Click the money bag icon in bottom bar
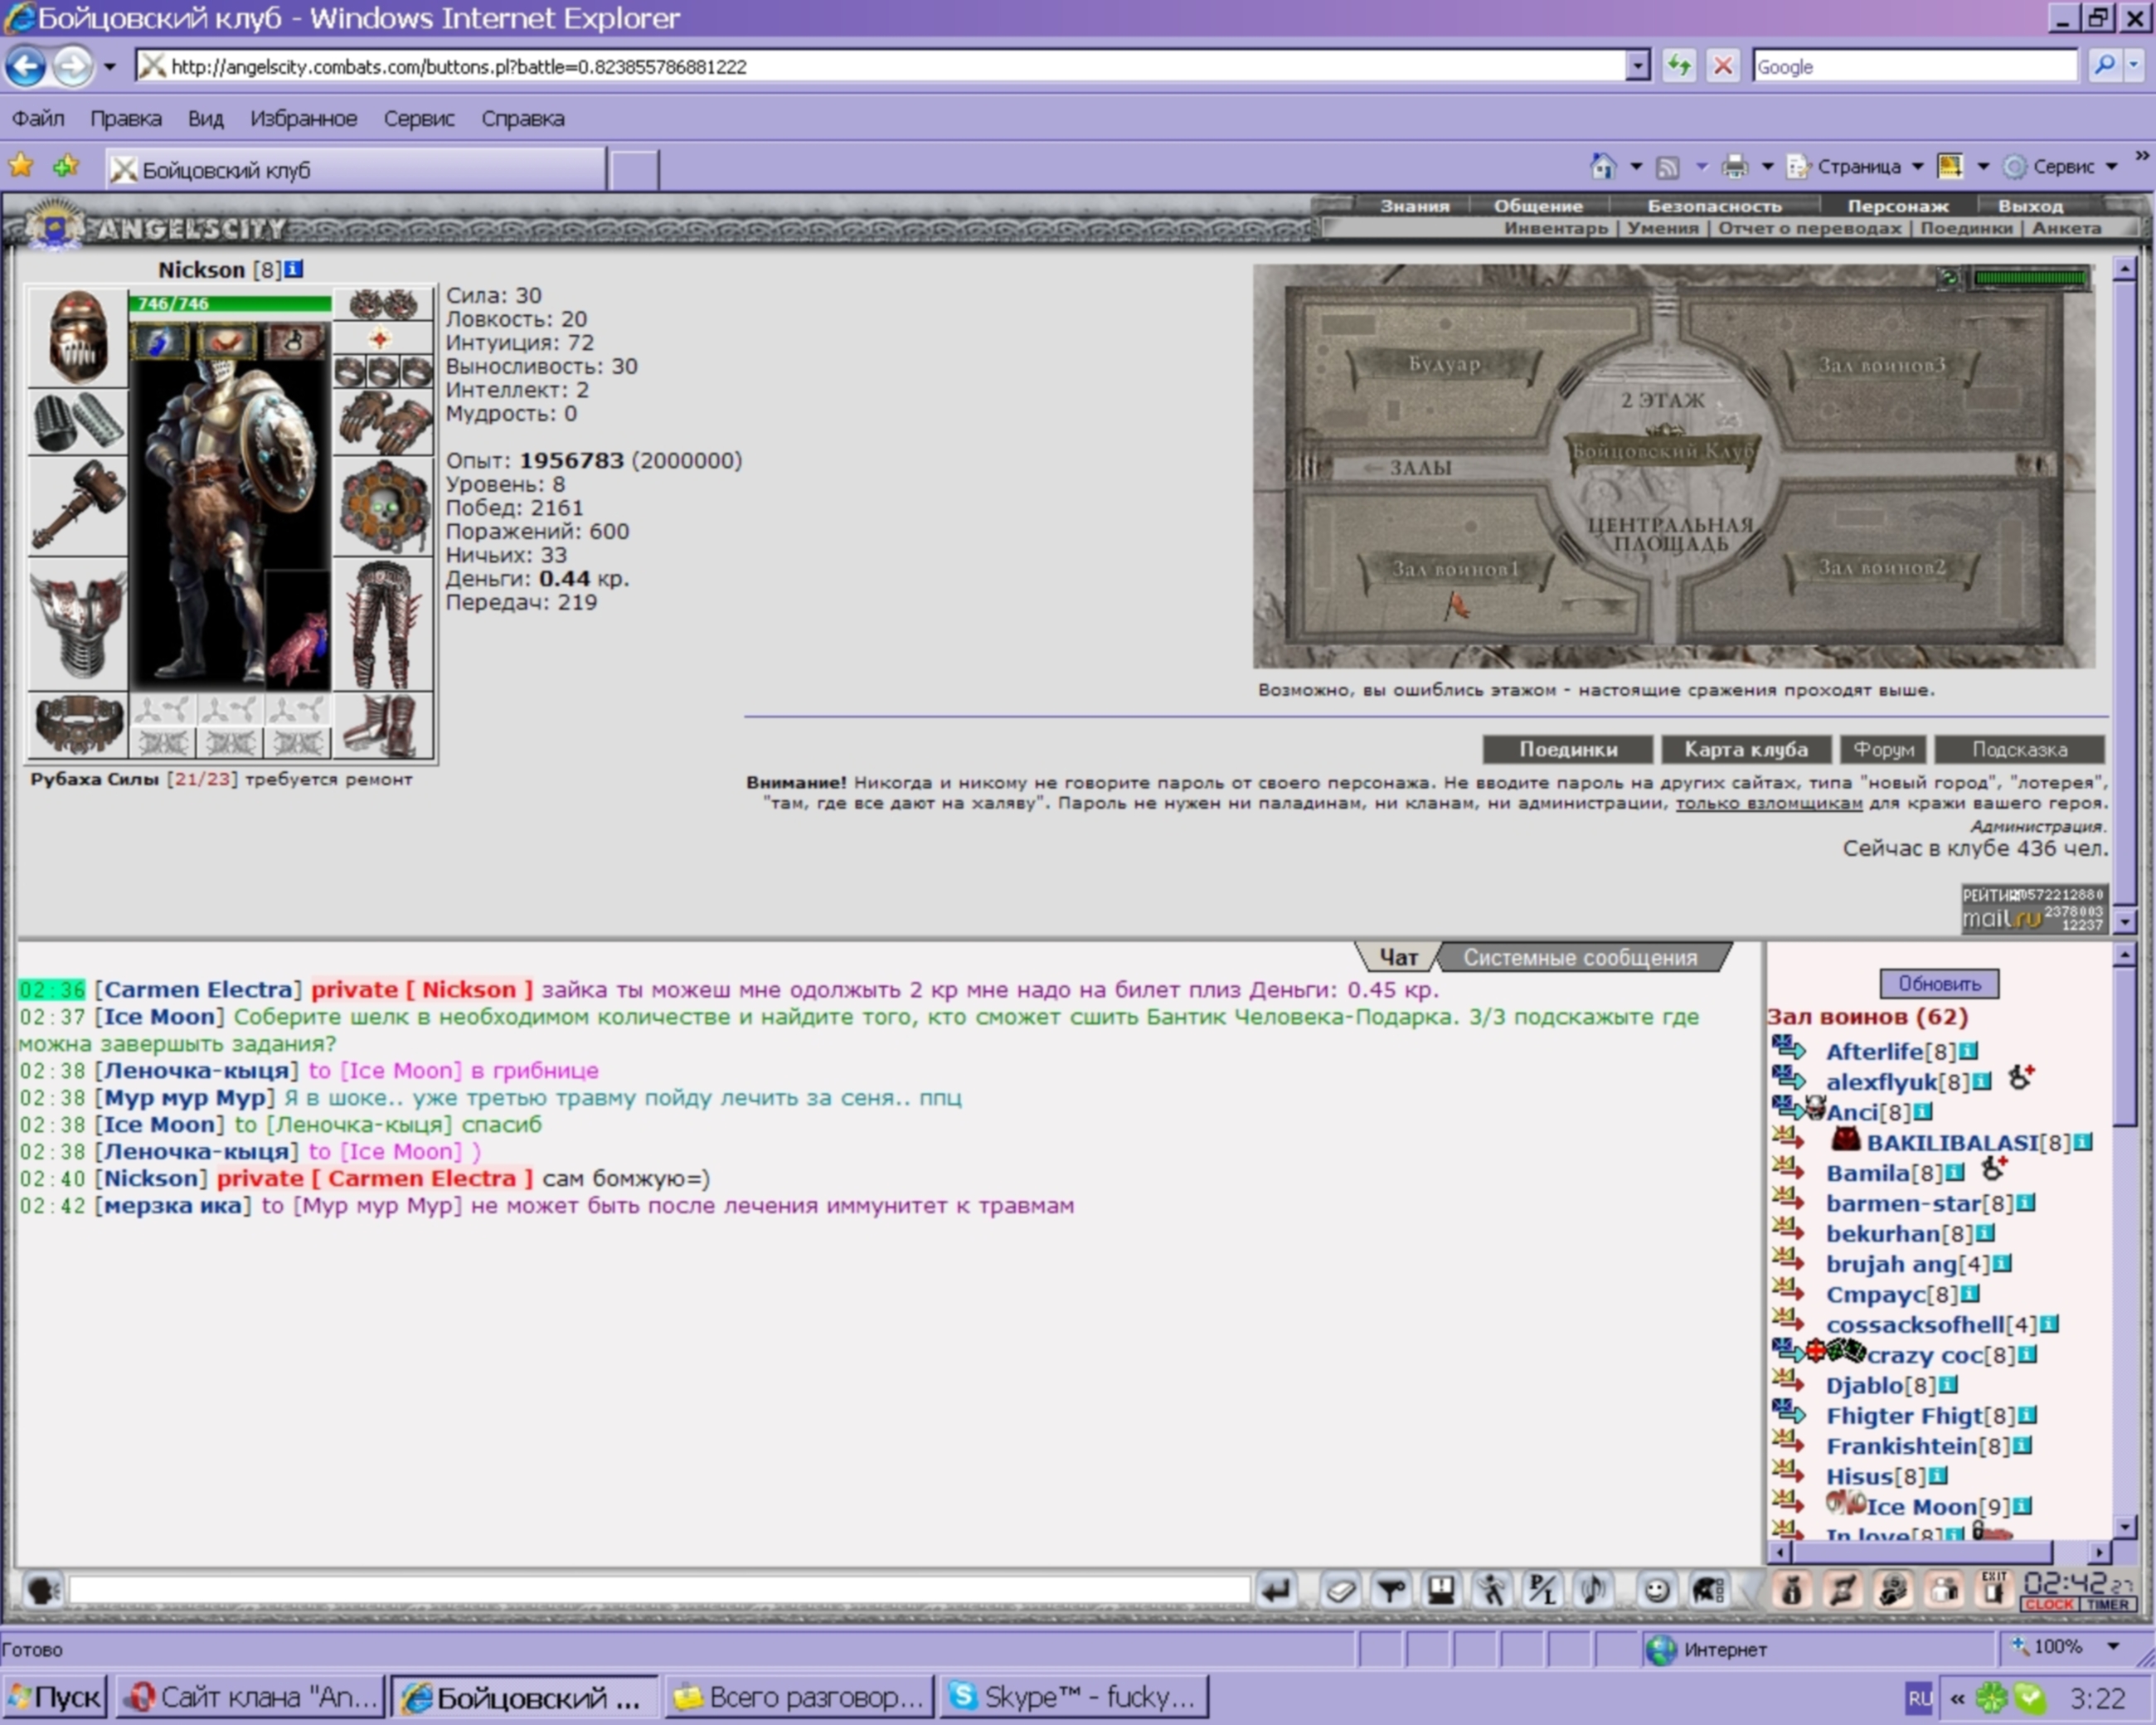This screenshot has height=1725, width=2156. click(1792, 1589)
